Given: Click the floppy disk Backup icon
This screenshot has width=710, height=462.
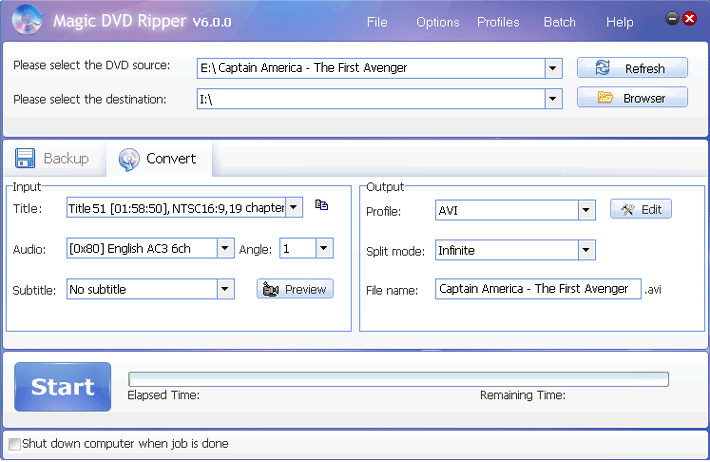Looking at the screenshot, I should 25,158.
